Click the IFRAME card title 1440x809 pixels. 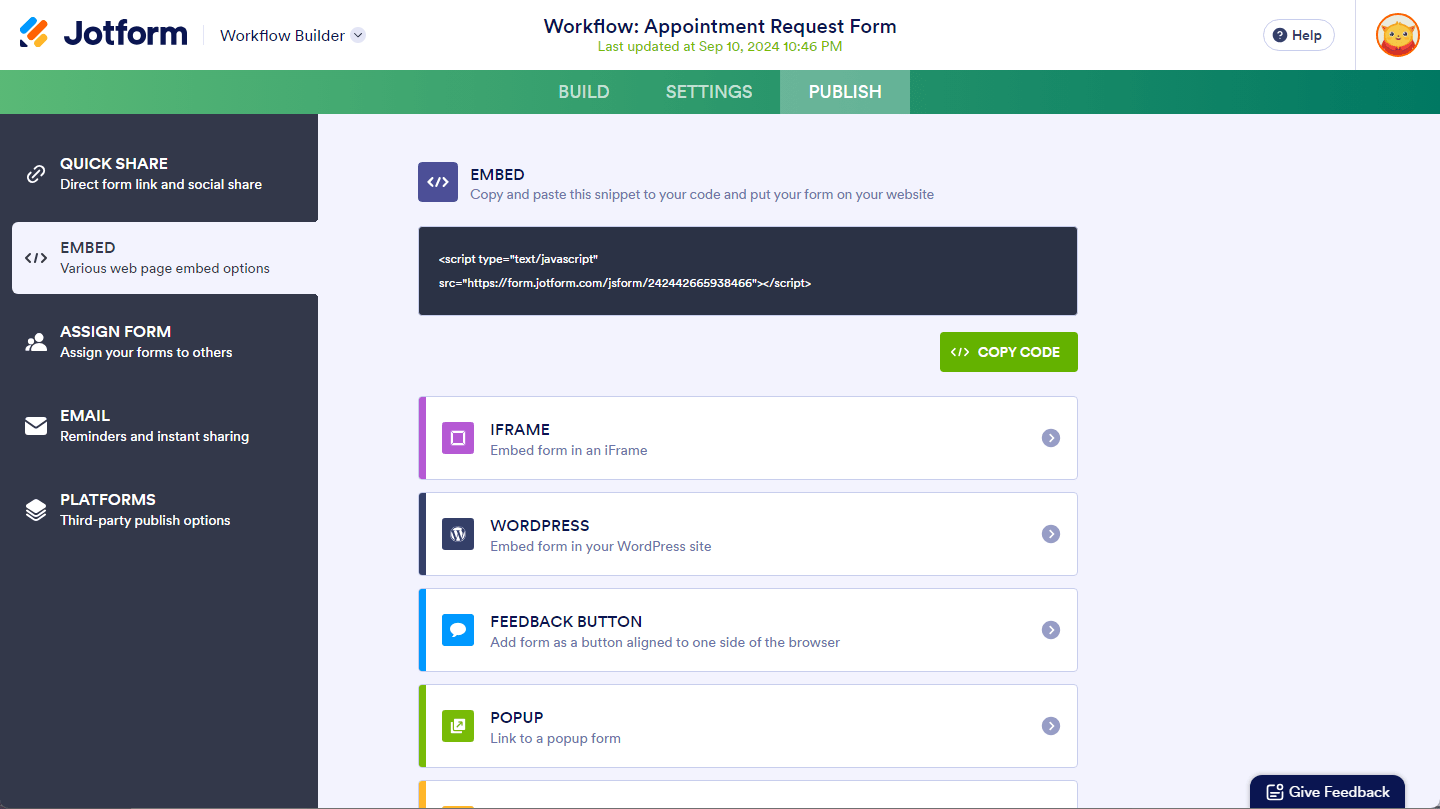[520, 430]
